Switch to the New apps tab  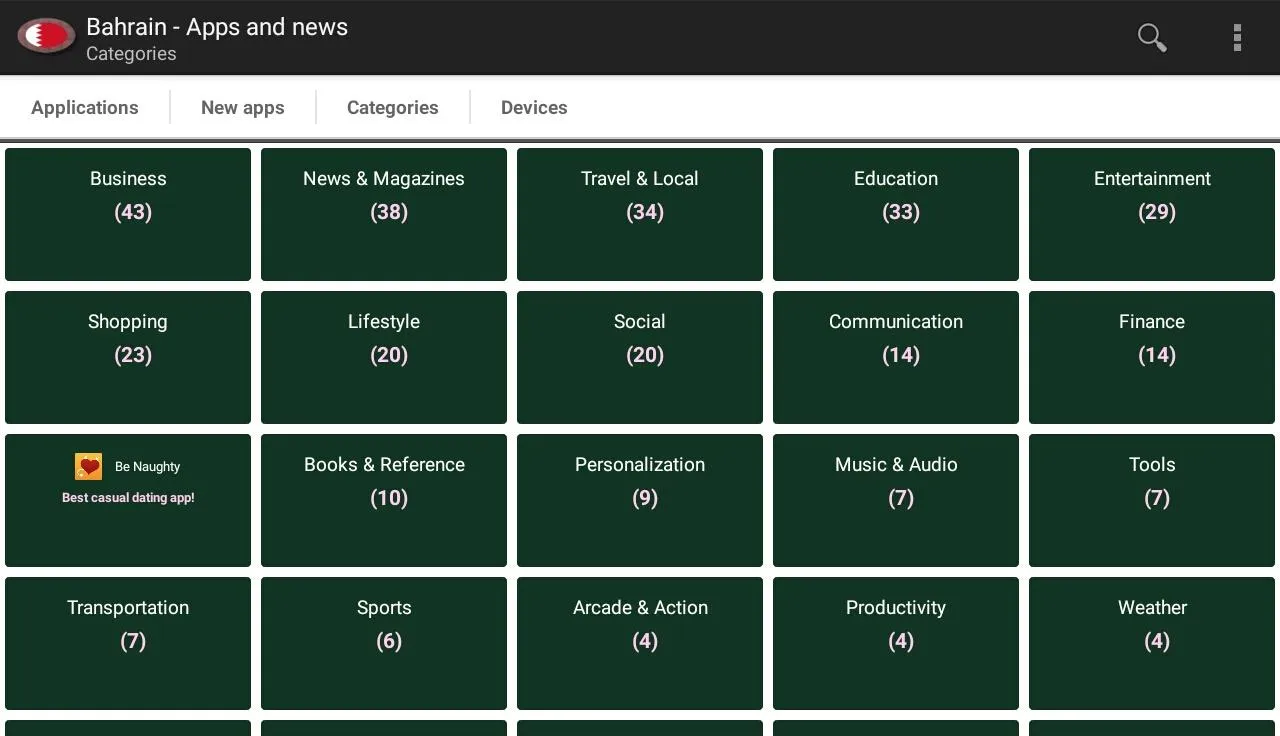coord(243,108)
